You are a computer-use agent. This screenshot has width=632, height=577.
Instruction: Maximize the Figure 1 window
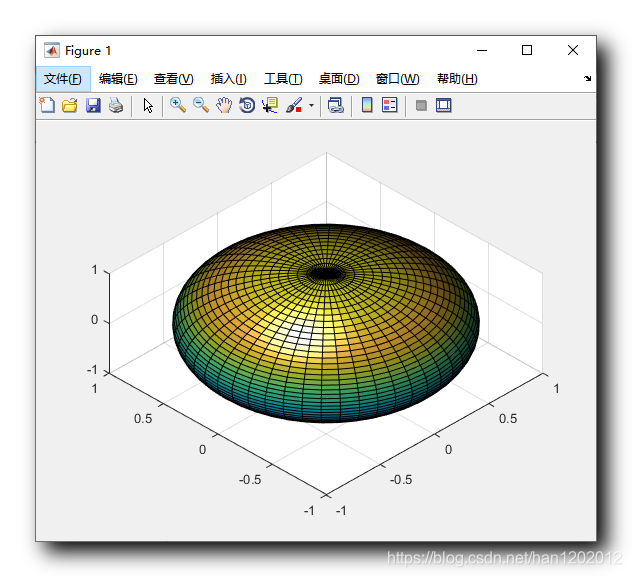pos(527,50)
